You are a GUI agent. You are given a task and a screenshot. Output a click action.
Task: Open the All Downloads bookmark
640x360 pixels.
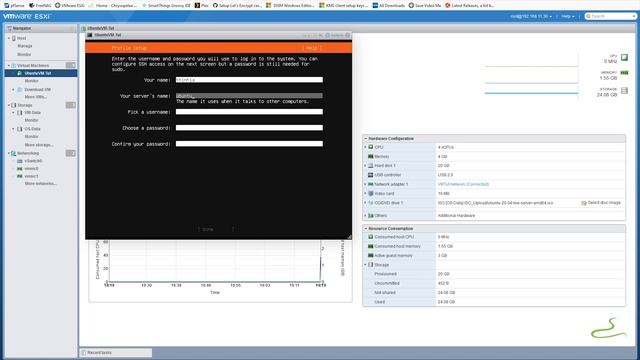[x=389, y=5]
